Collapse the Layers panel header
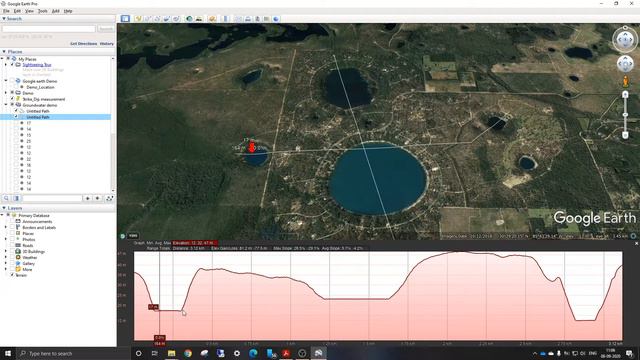The height and width of the screenshot is (360, 640). tap(4, 208)
